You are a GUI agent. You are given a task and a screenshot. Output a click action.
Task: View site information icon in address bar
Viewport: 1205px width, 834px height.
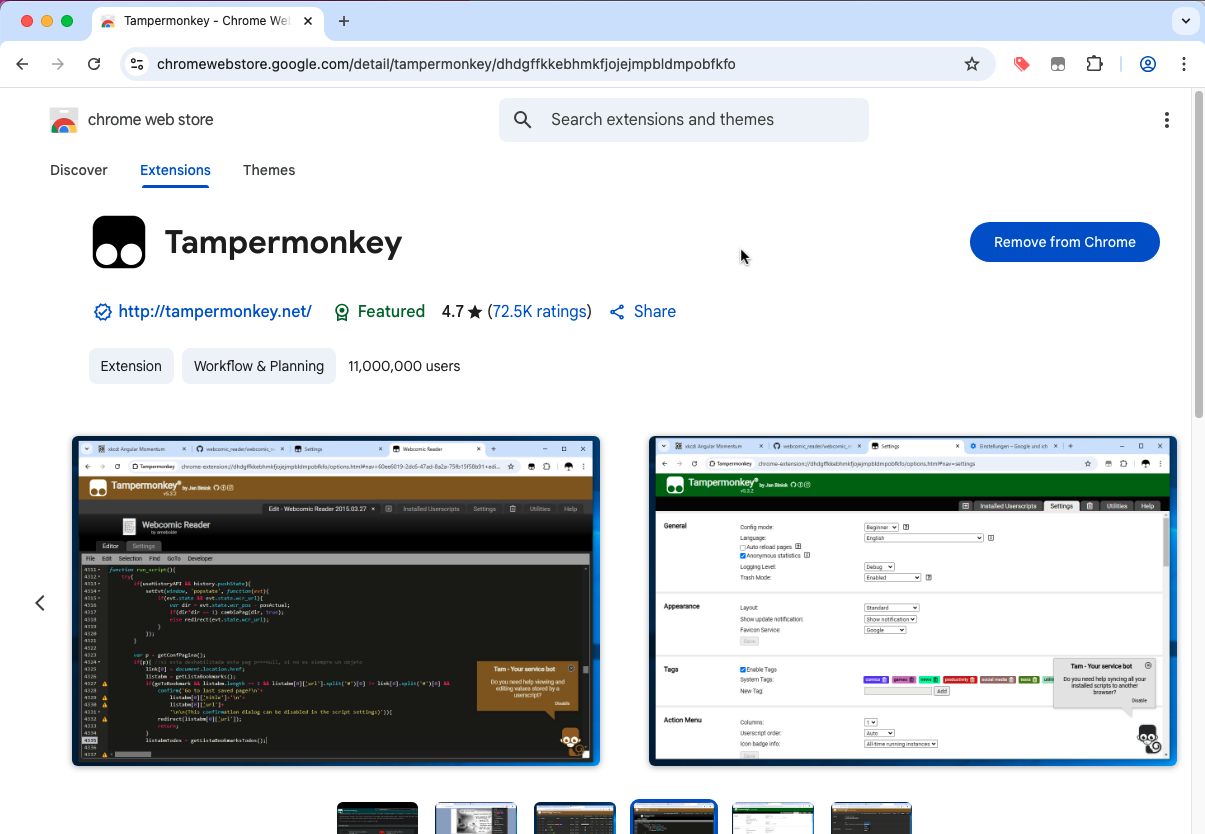tap(138, 64)
